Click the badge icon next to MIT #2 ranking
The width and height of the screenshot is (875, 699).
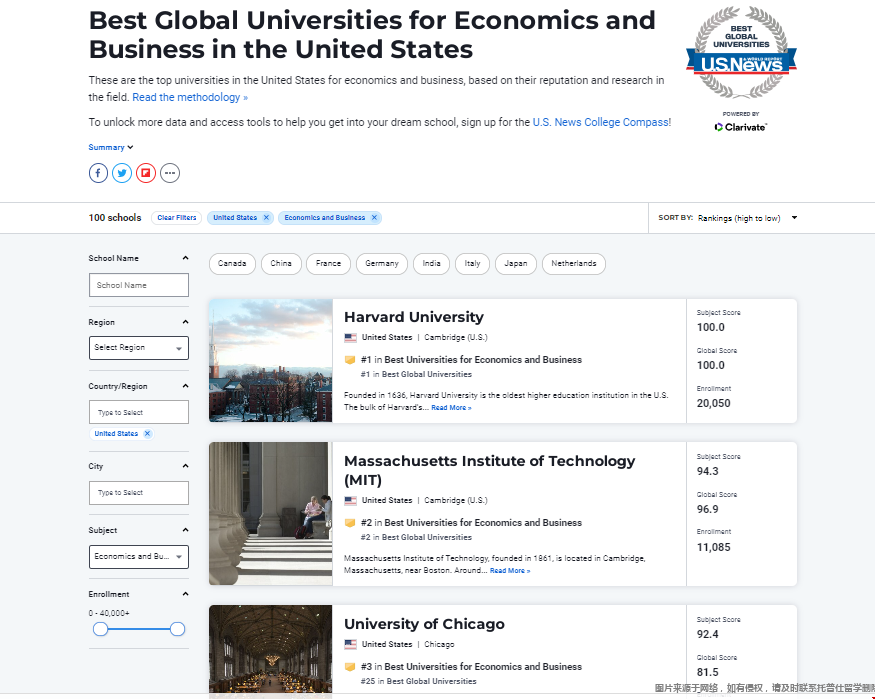pos(350,523)
